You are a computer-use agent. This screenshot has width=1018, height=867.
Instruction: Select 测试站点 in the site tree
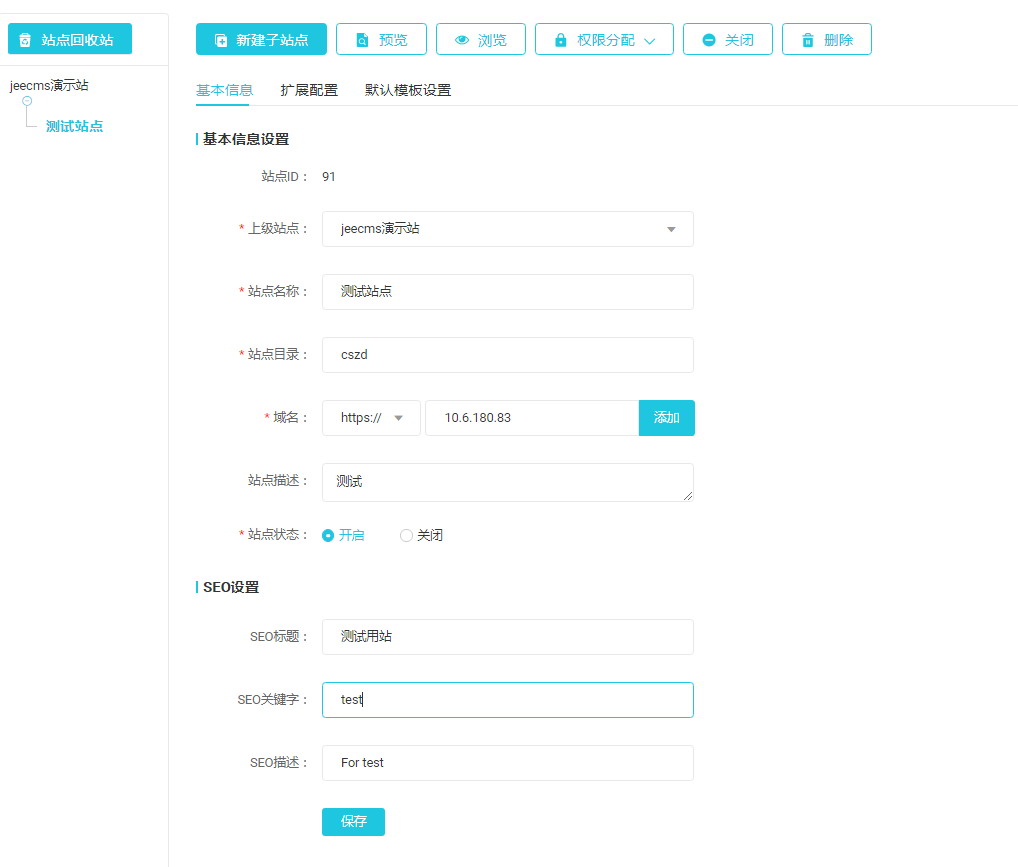pyautogui.click(x=74, y=126)
